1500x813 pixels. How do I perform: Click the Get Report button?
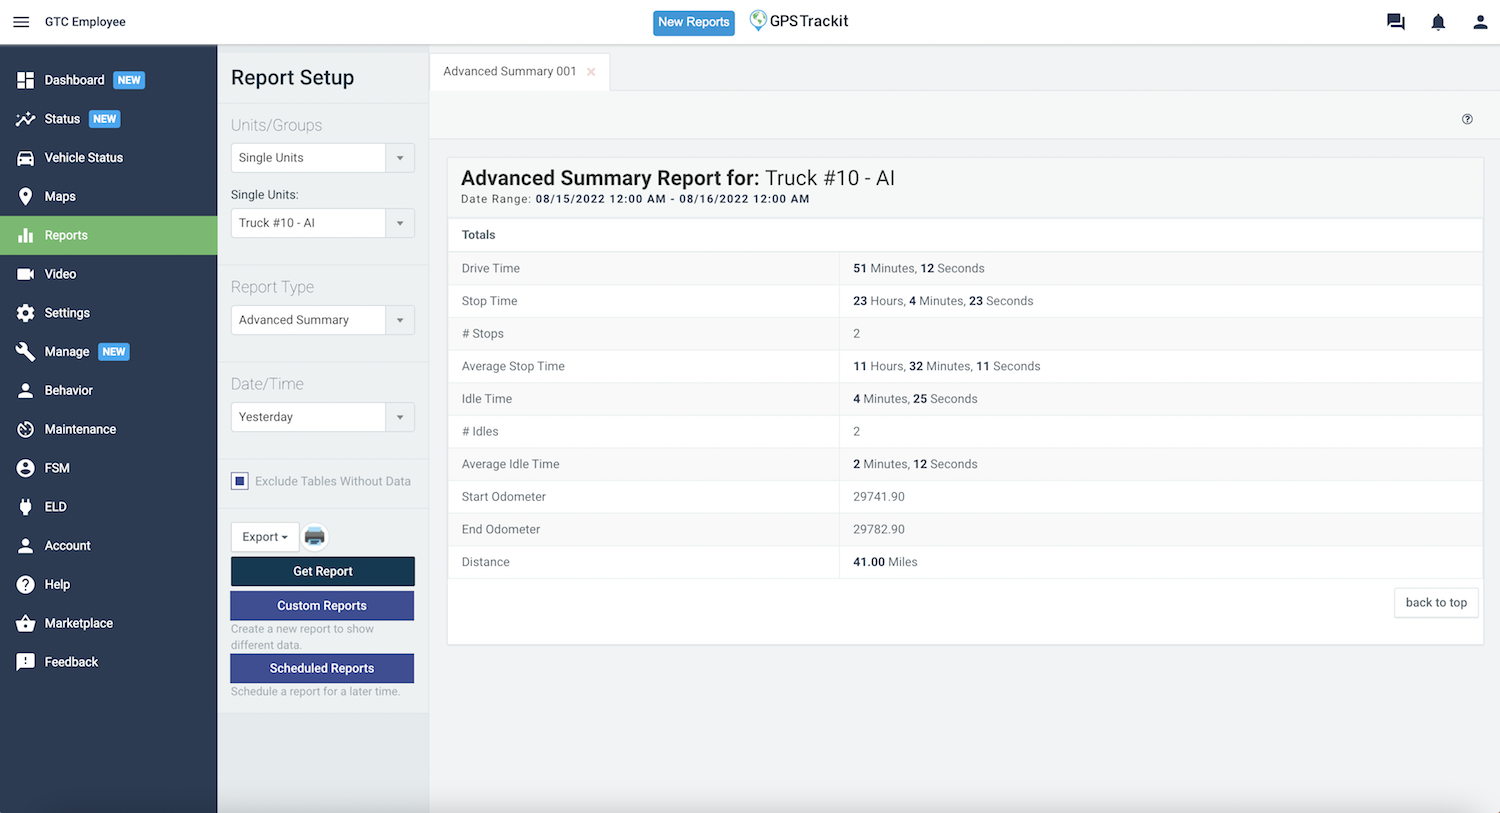click(322, 571)
